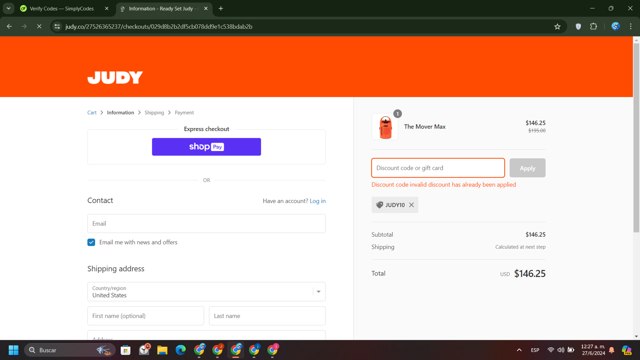
Task: Open the Copilot icon in the taskbar
Action: click(x=627, y=350)
